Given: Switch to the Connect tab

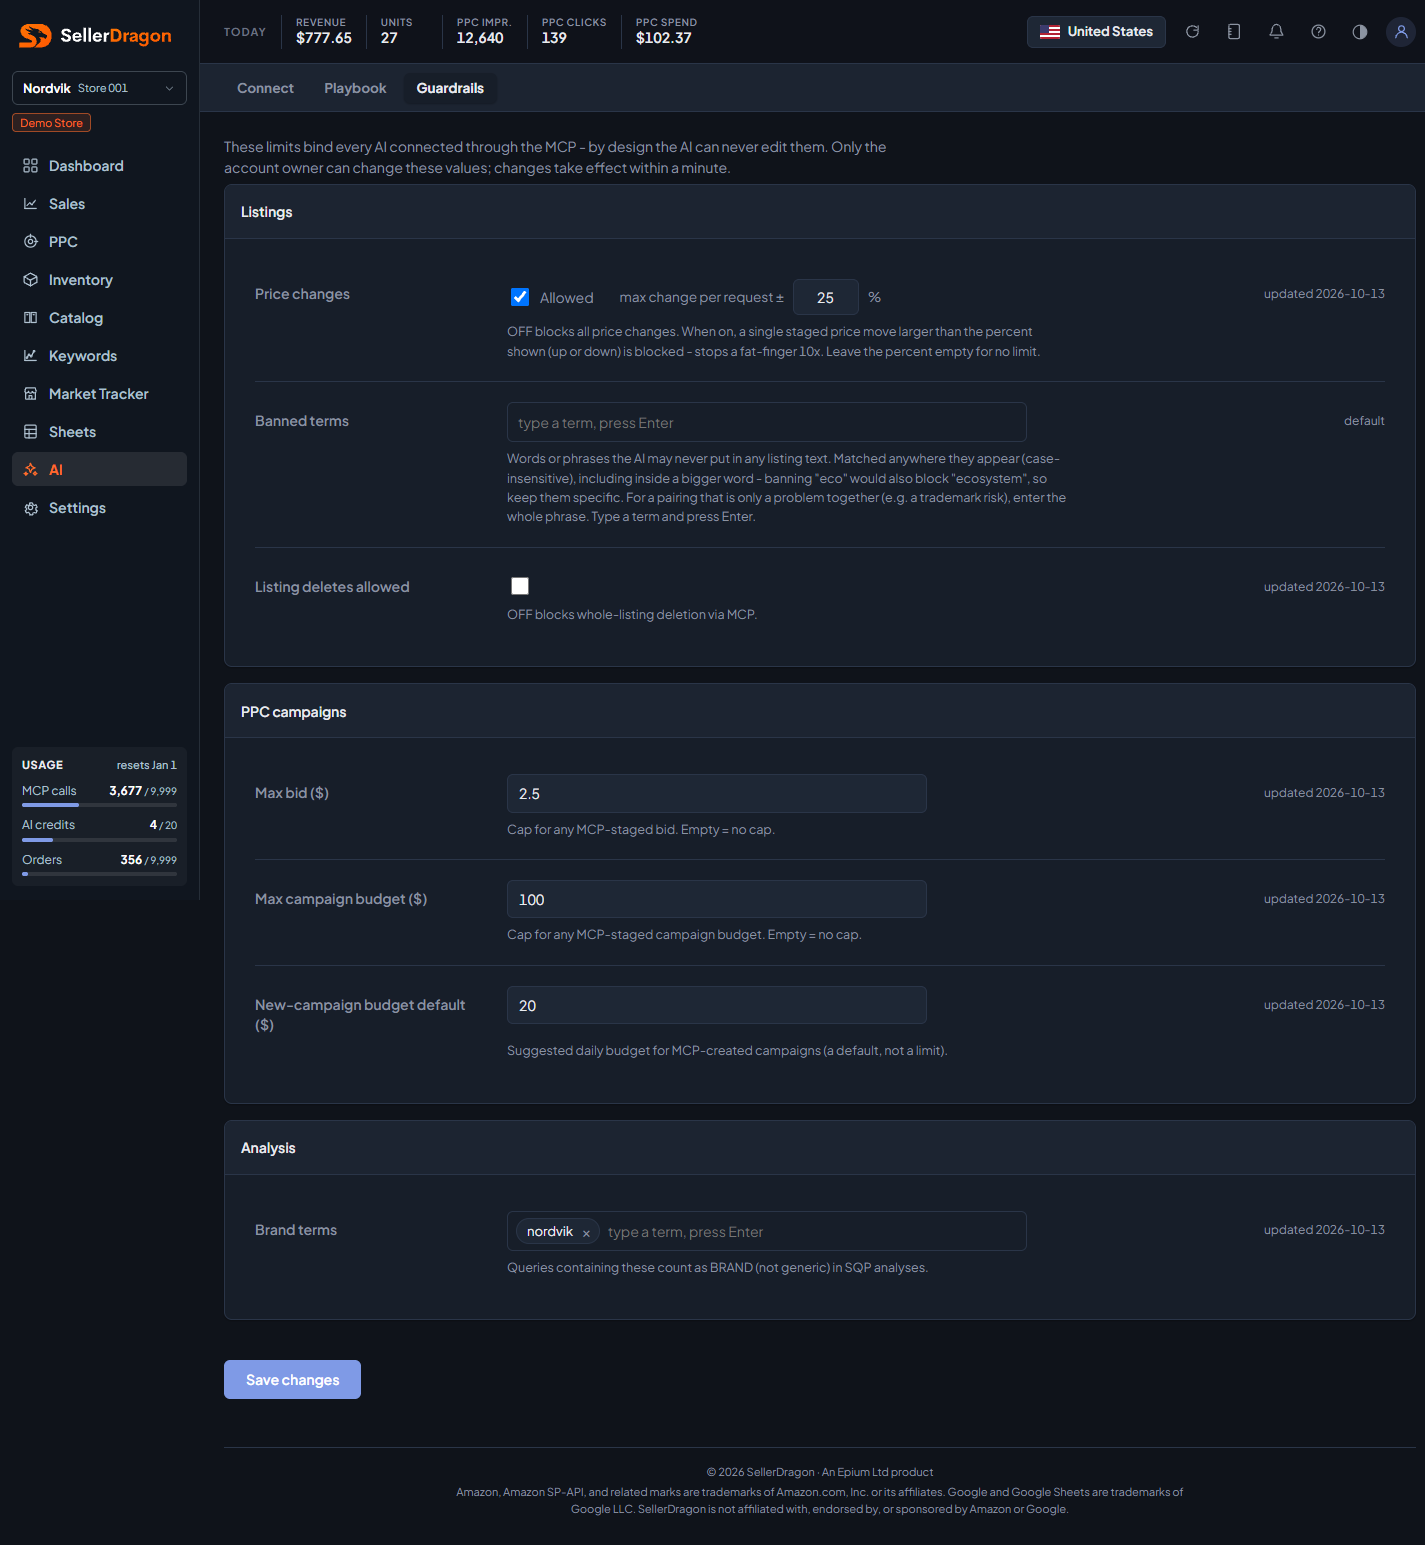Looking at the screenshot, I should click(265, 88).
